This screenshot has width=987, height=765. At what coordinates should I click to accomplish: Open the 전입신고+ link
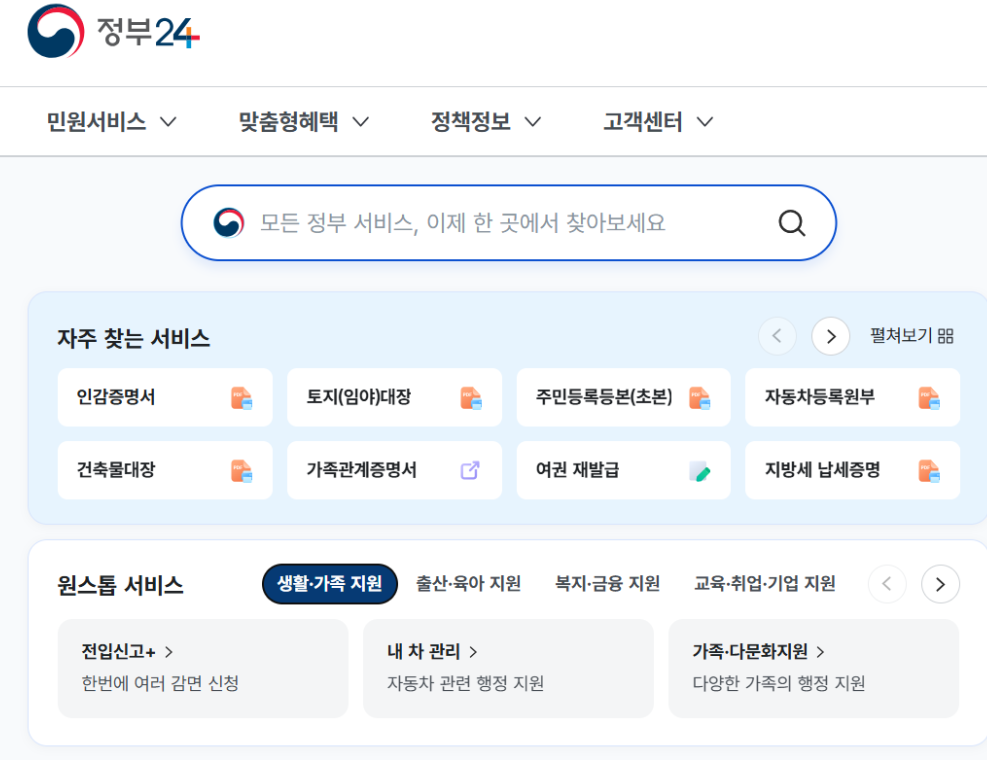(127, 652)
